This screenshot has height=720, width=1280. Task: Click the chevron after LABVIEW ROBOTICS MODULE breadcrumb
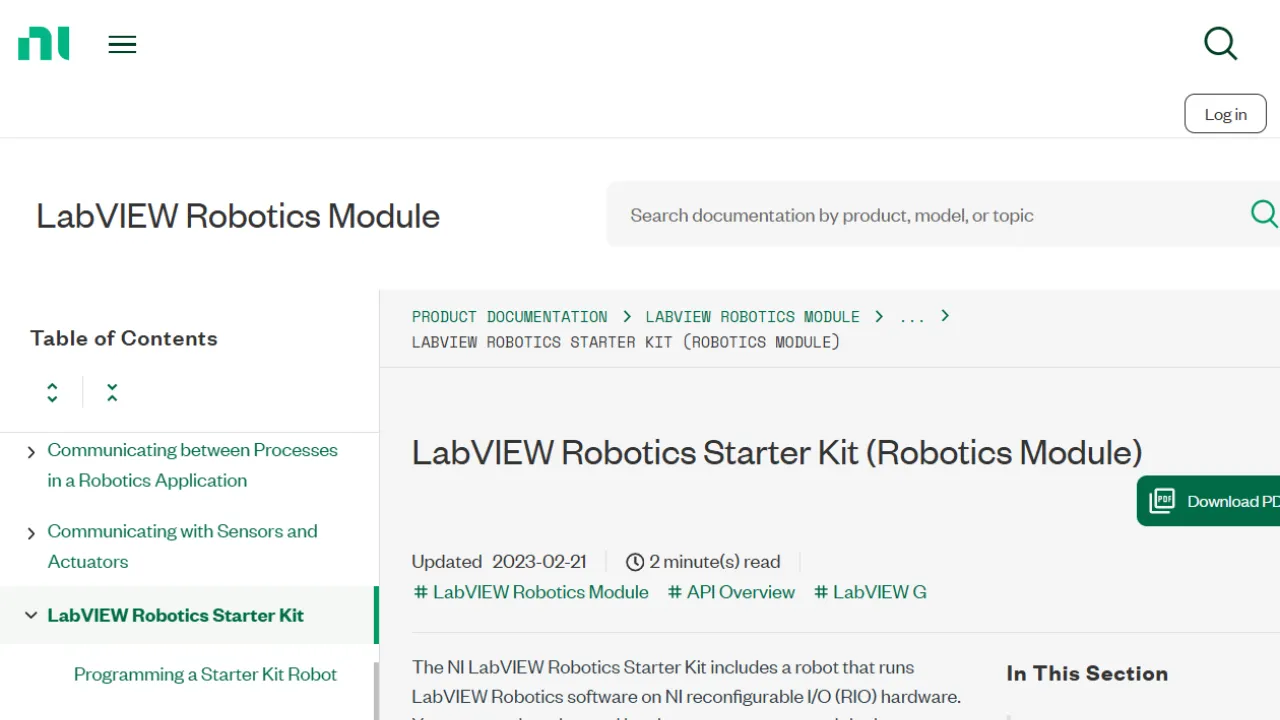[x=878, y=316]
